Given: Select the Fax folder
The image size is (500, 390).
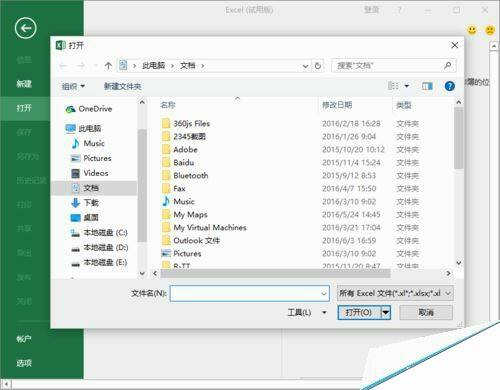Looking at the screenshot, I should pyautogui.click(x=174, y=189).
